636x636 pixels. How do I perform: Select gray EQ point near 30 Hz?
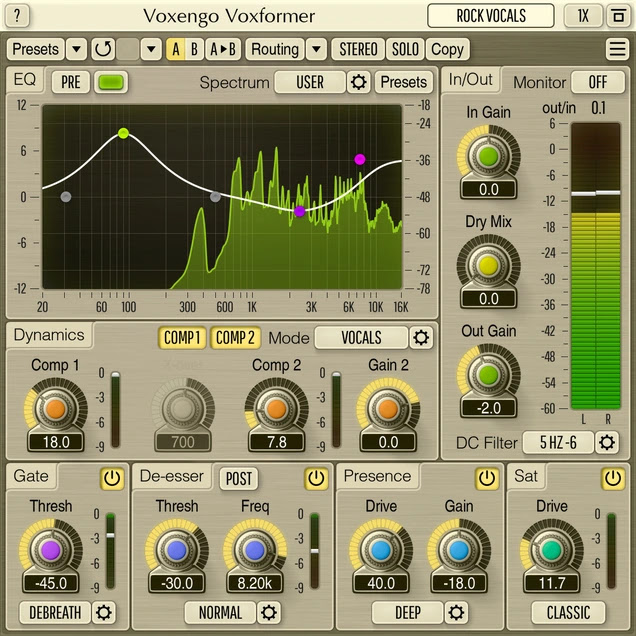coord(66,197)
